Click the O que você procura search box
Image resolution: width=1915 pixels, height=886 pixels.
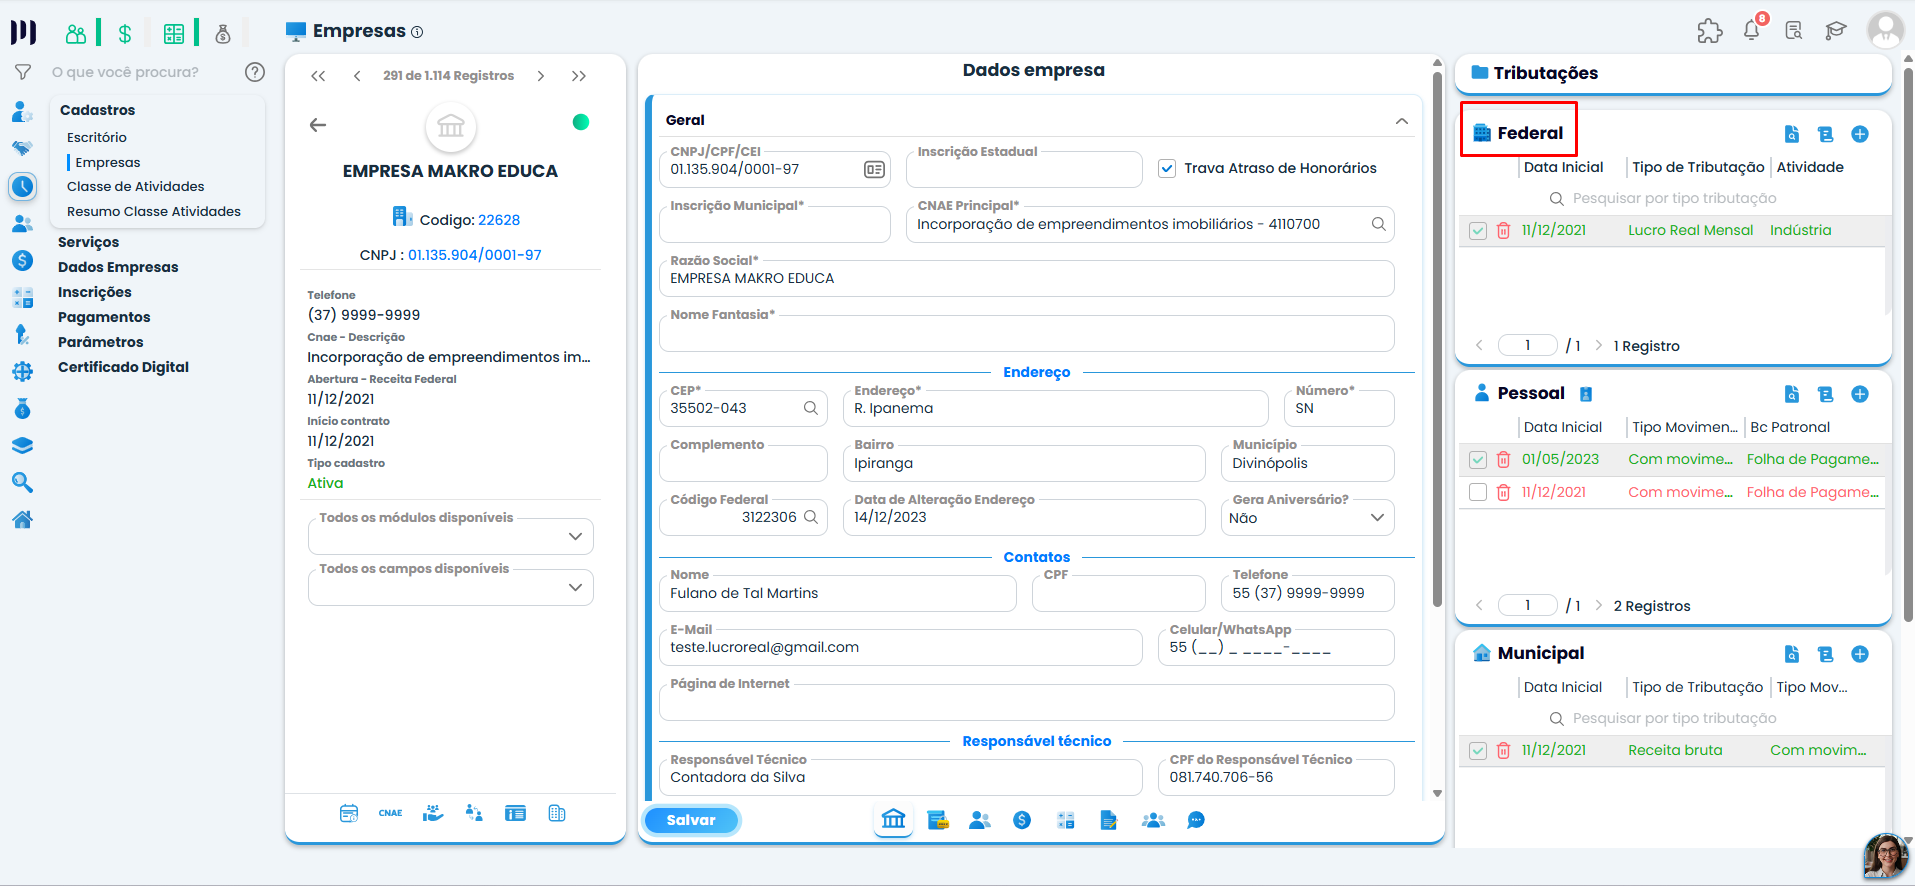126,72
